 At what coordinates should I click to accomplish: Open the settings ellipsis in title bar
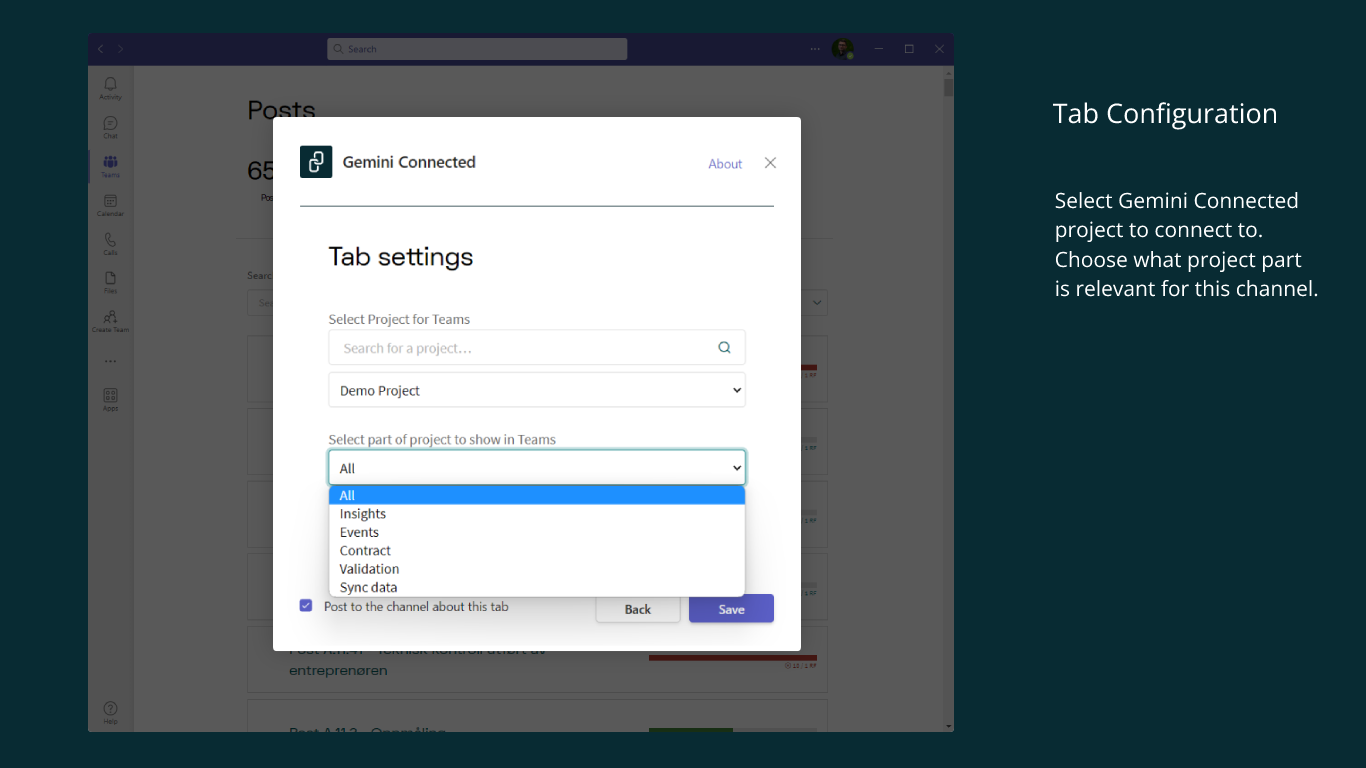(815, 49)
